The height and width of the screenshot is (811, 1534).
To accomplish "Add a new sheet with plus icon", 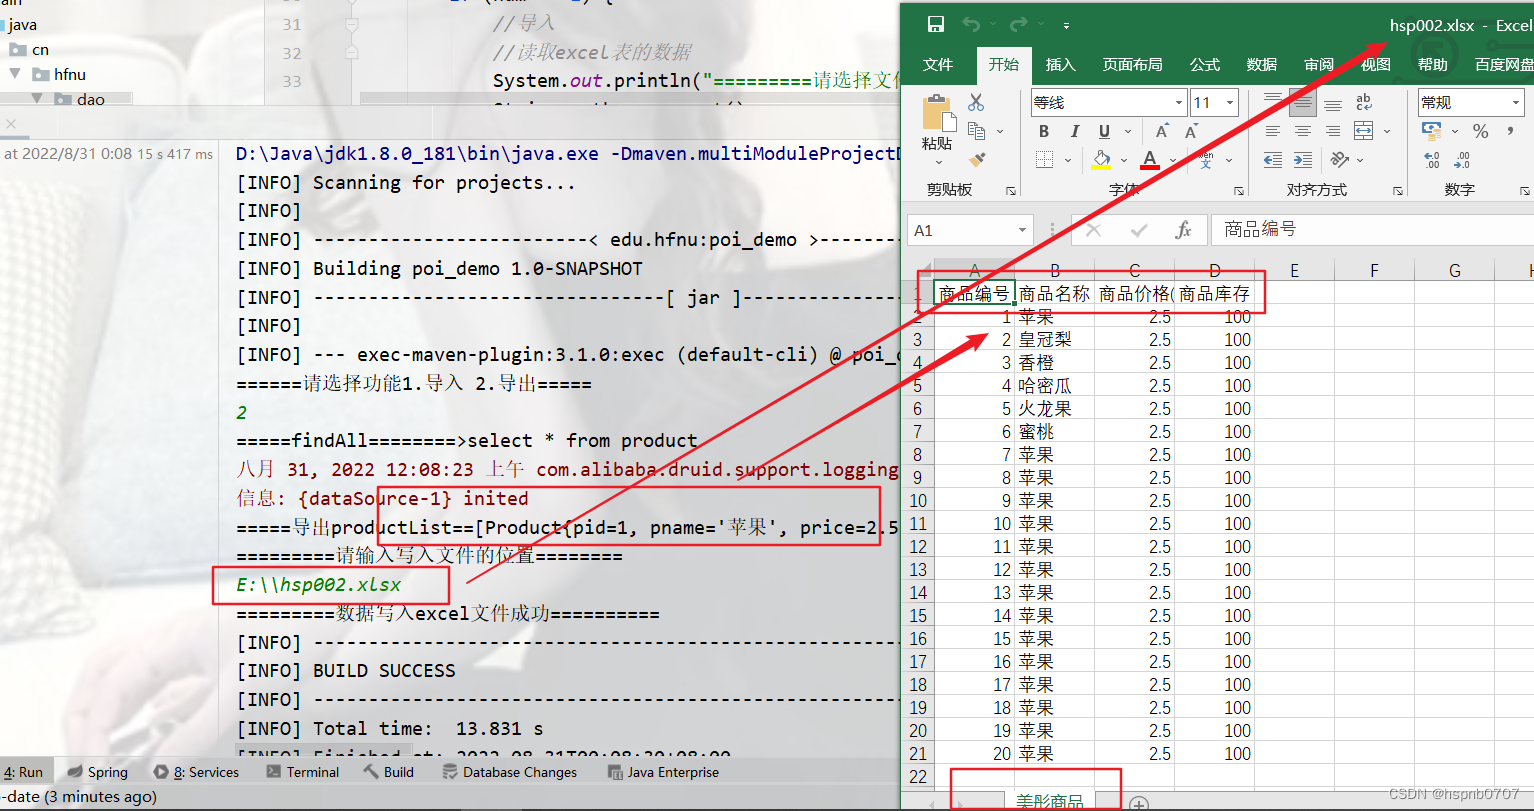I will pyautogui.click(x=1138, y=803).
